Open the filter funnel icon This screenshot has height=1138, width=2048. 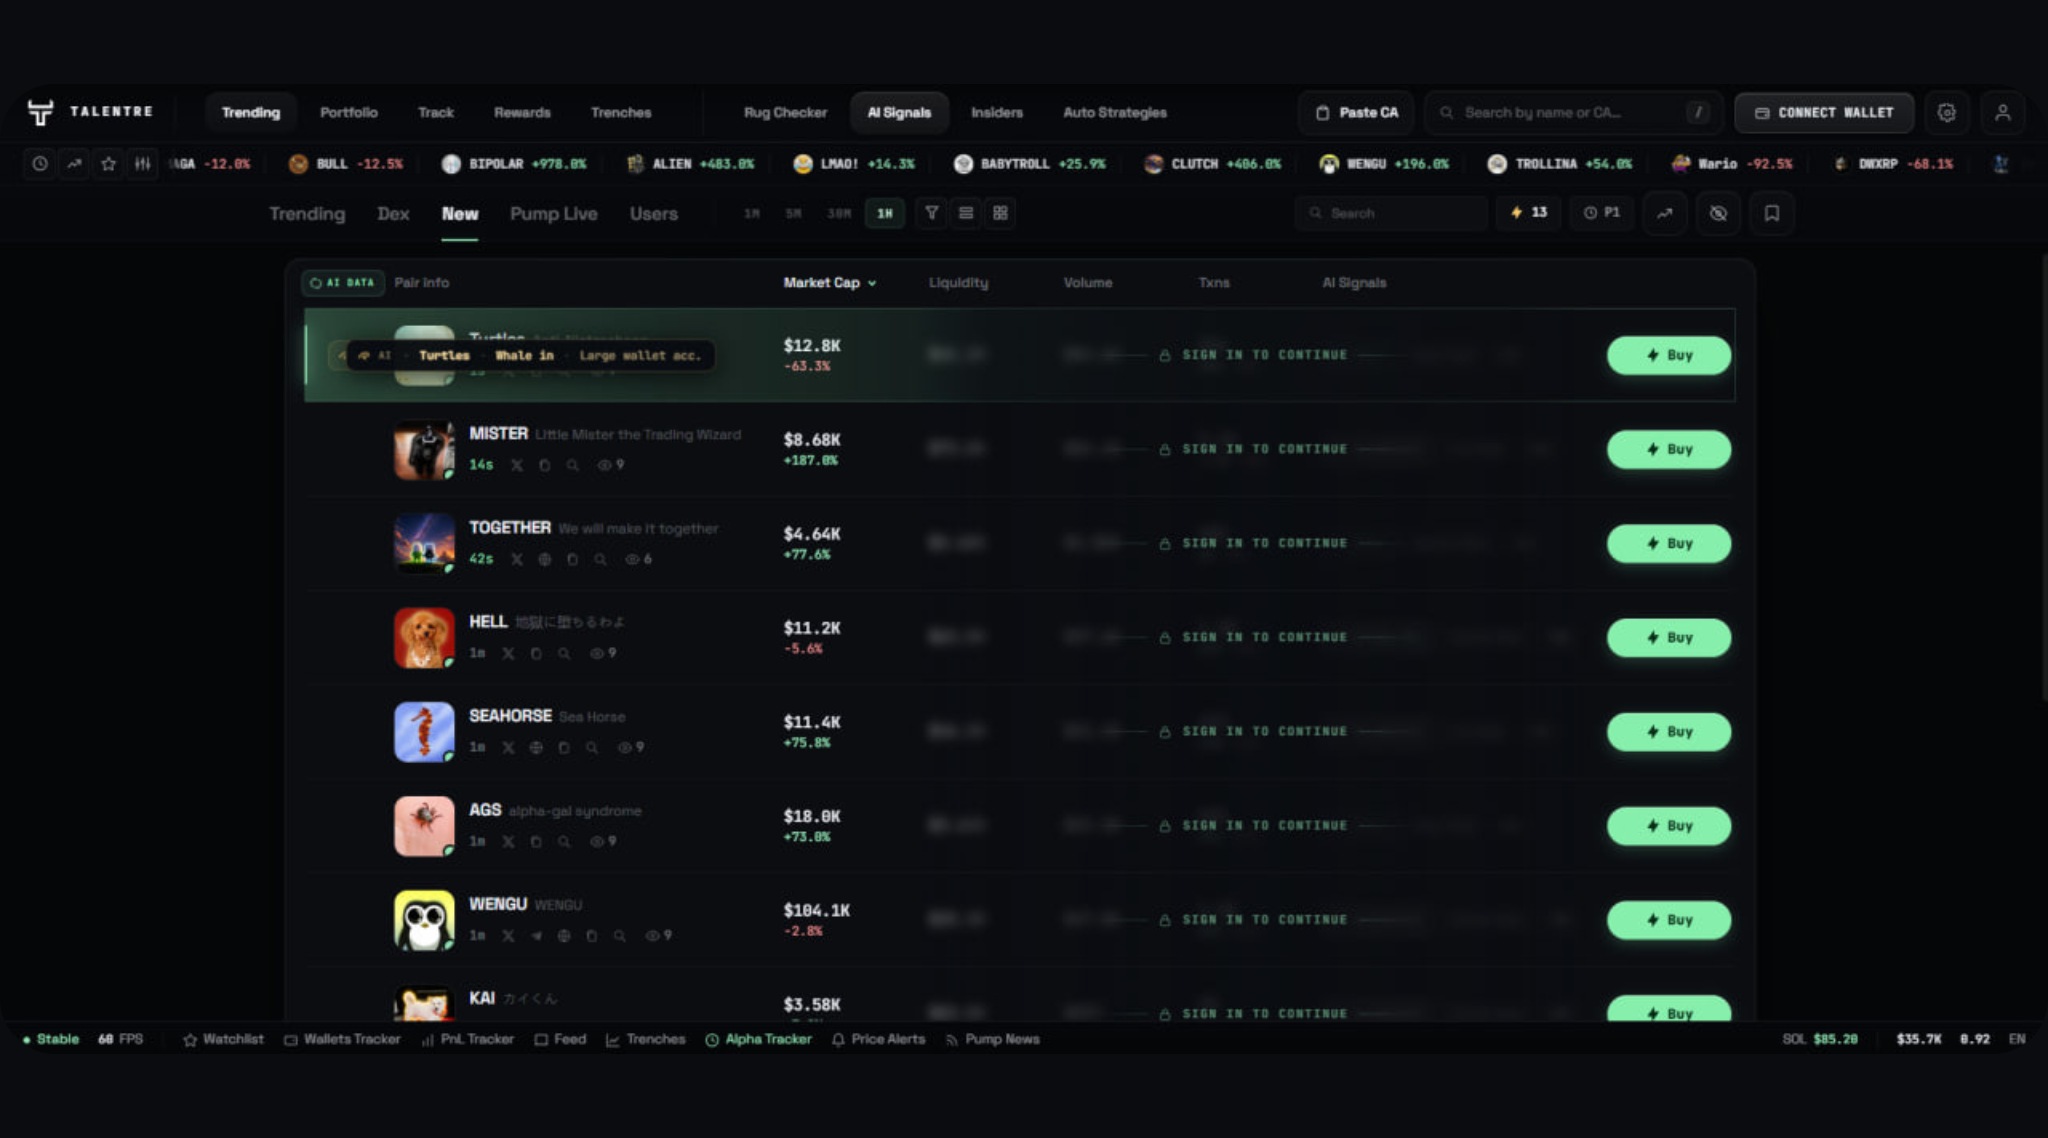(x=931, y=213)
